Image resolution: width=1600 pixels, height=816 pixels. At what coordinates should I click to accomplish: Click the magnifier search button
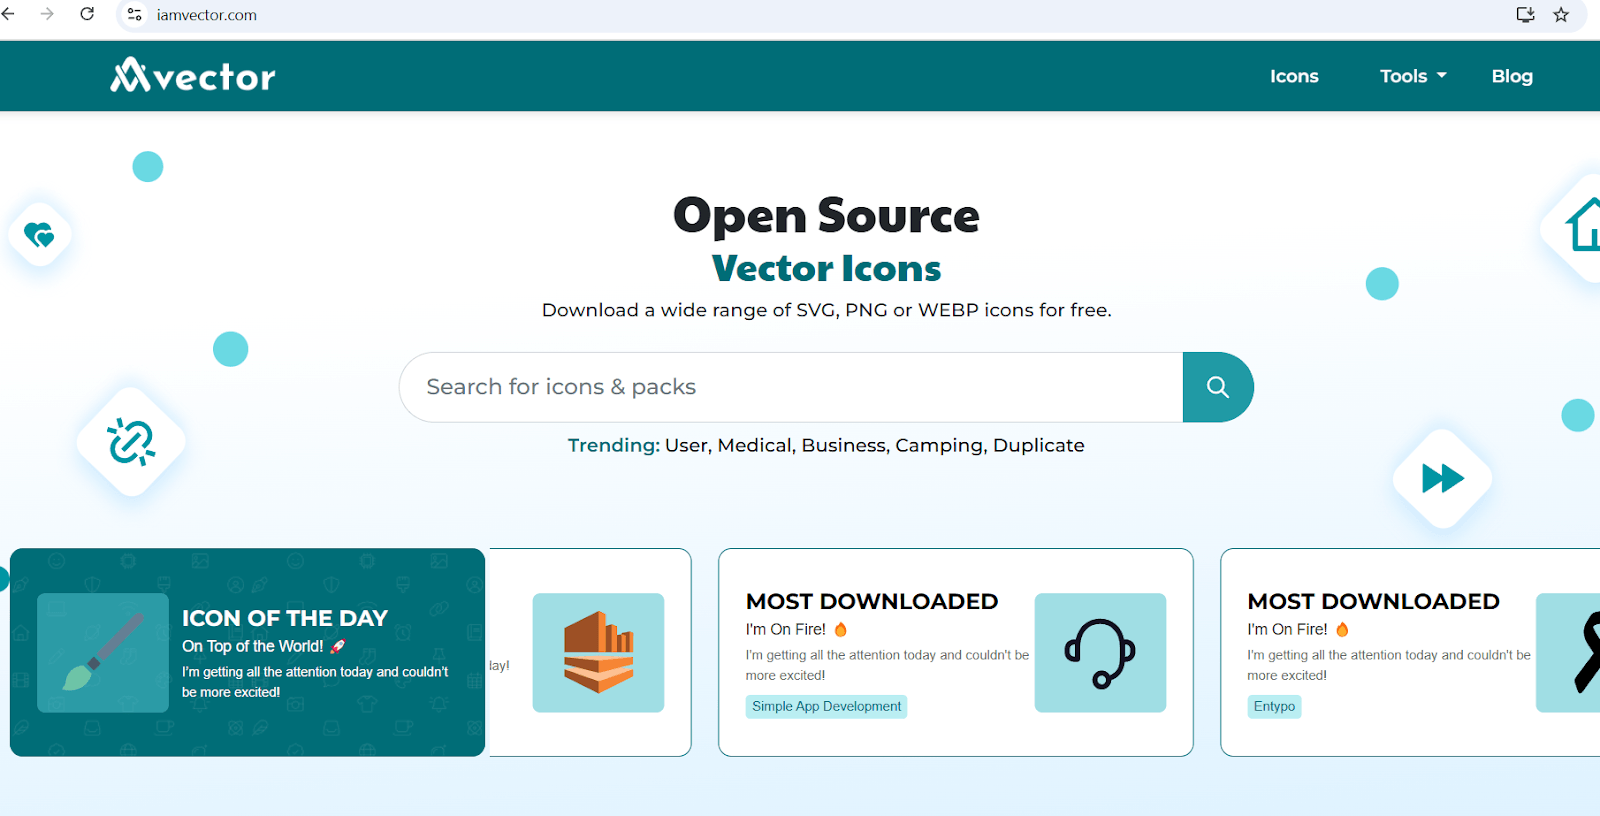click(x=1217, y=387)
